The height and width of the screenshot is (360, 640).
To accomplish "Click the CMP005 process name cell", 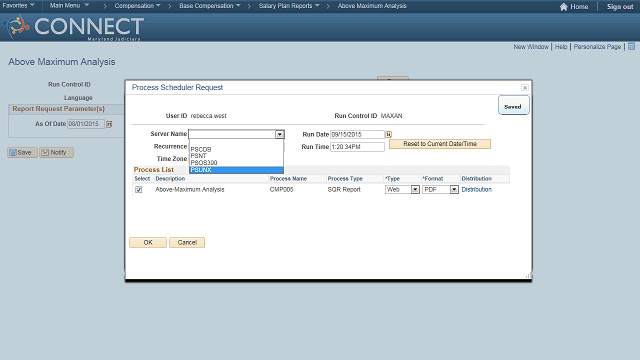I will coord(281,189).
